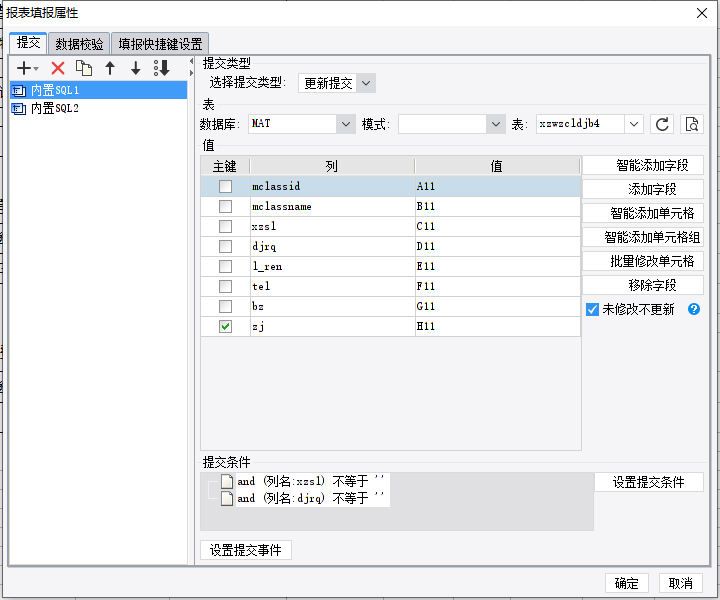Screen dimensions: 720x600
Task: Toggle primary key for djrq
Action: pos(225,247)
